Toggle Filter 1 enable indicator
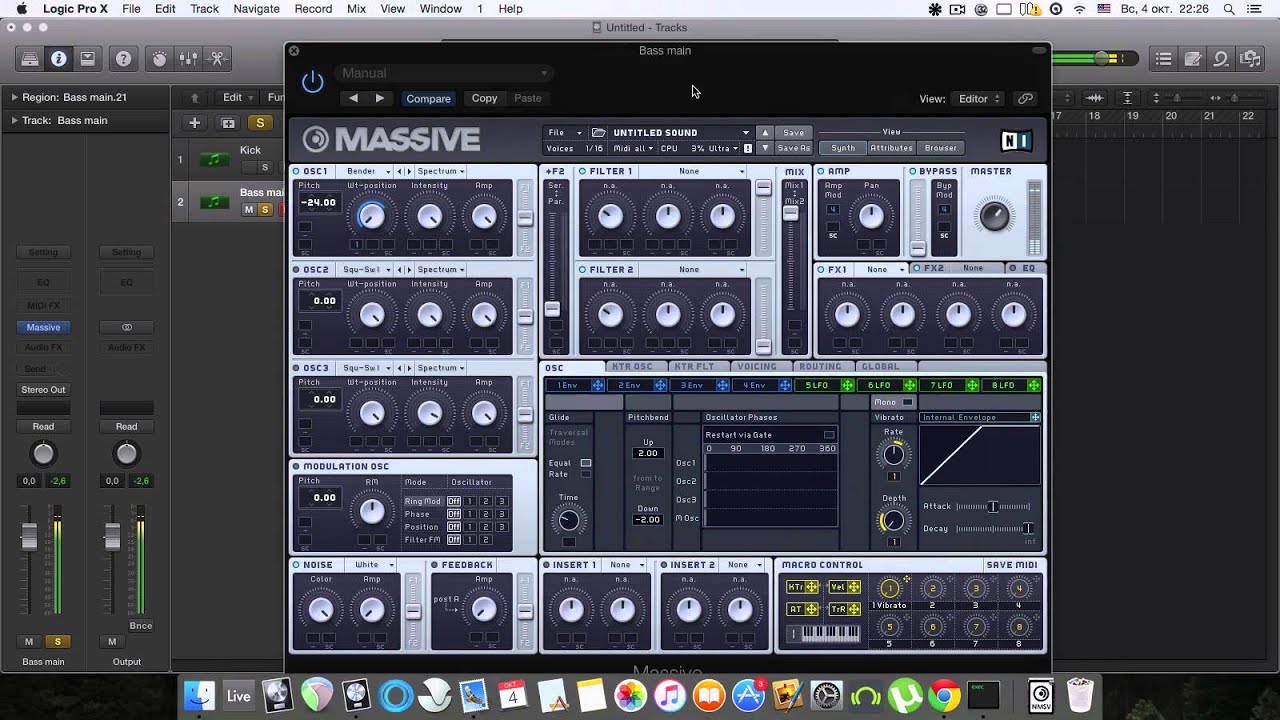 pos(583,171)
